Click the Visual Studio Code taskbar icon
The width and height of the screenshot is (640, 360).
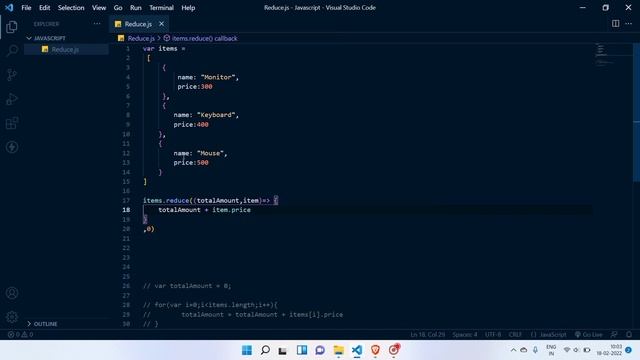357,350
